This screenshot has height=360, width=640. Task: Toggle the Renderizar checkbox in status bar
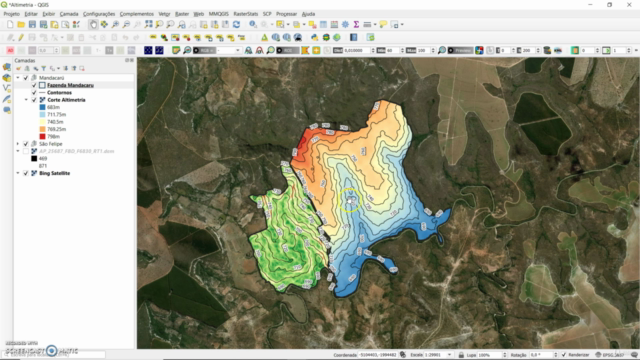(564, 355)
